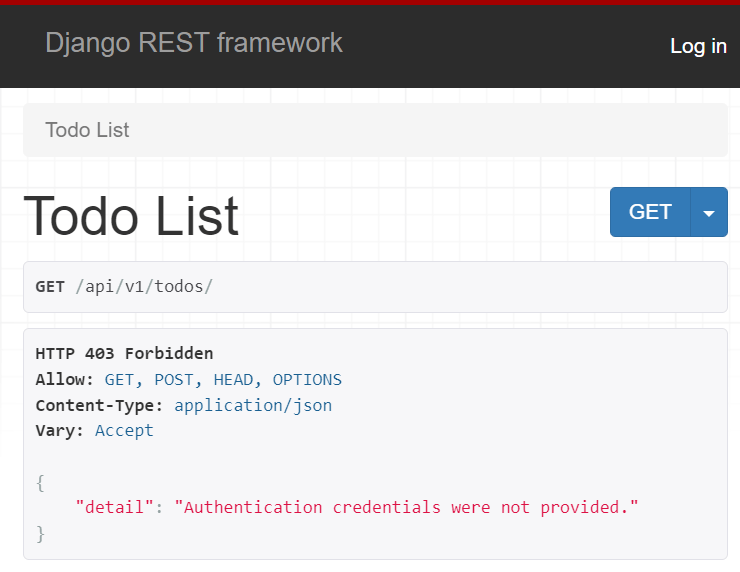Viewport: 740px width, 572px height.
Task: Open the Log in page
Action: [698, 46]
